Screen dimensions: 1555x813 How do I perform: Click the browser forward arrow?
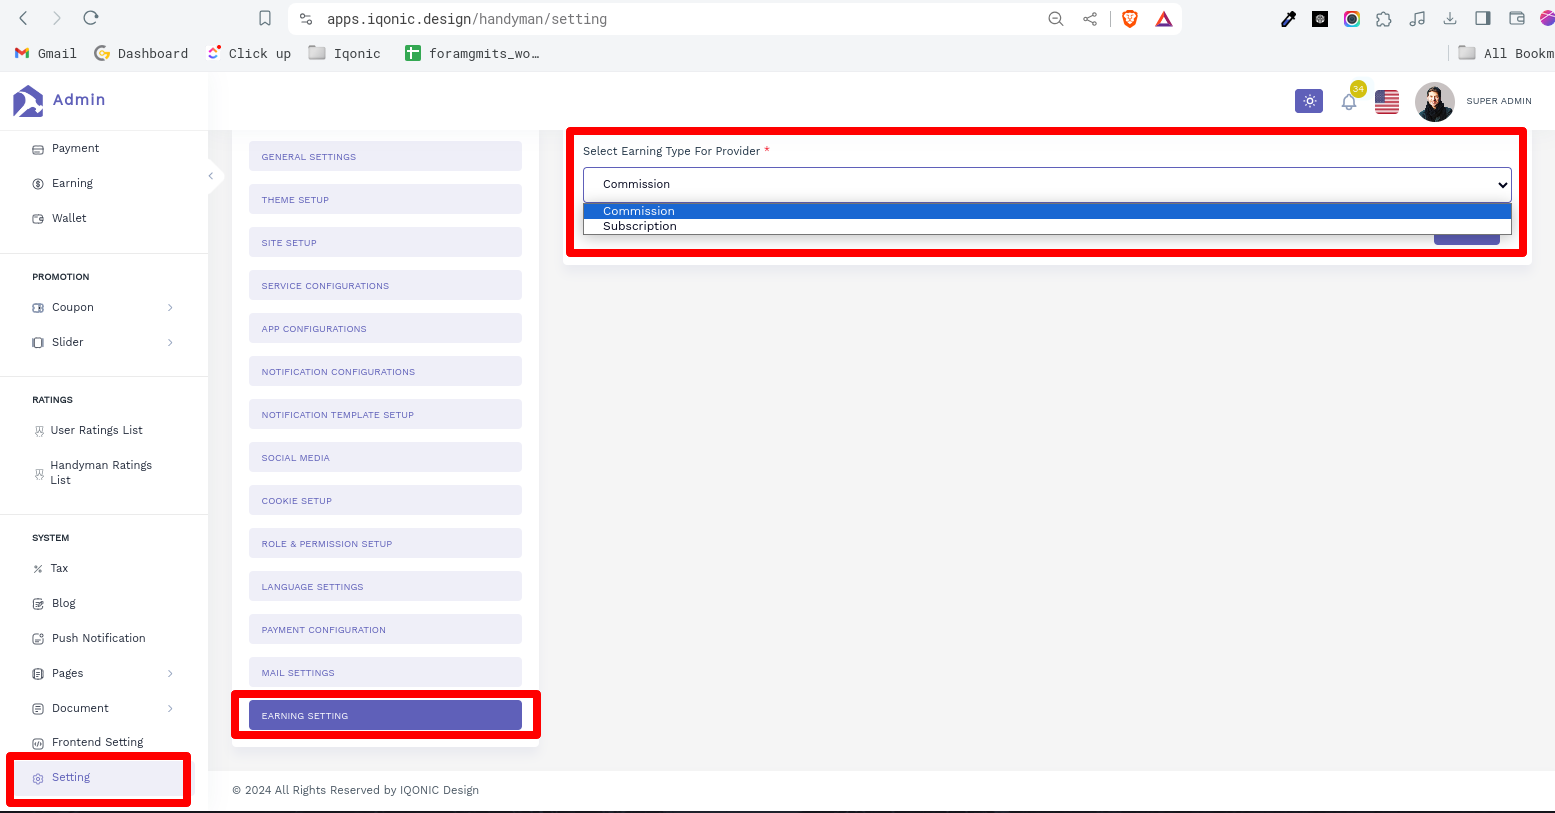click(57, 18)
